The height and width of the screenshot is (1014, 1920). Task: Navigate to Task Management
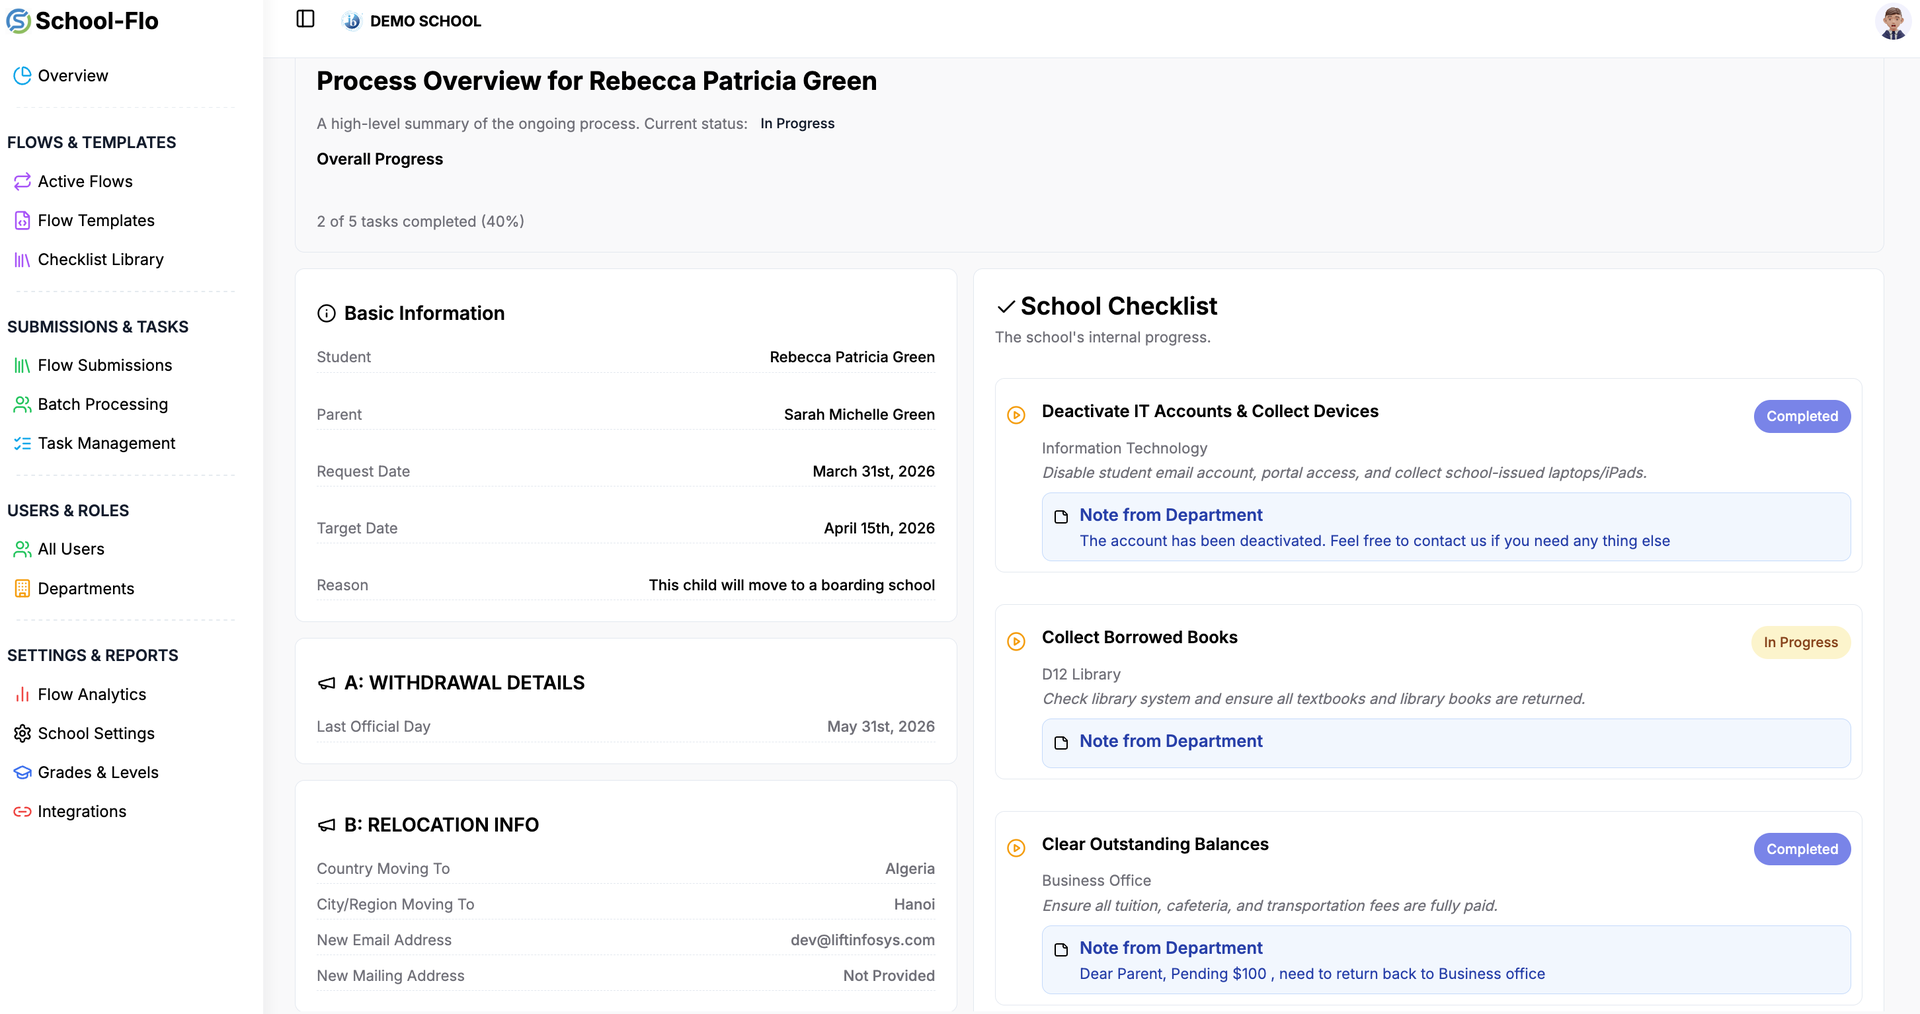(x=106, y=443)
